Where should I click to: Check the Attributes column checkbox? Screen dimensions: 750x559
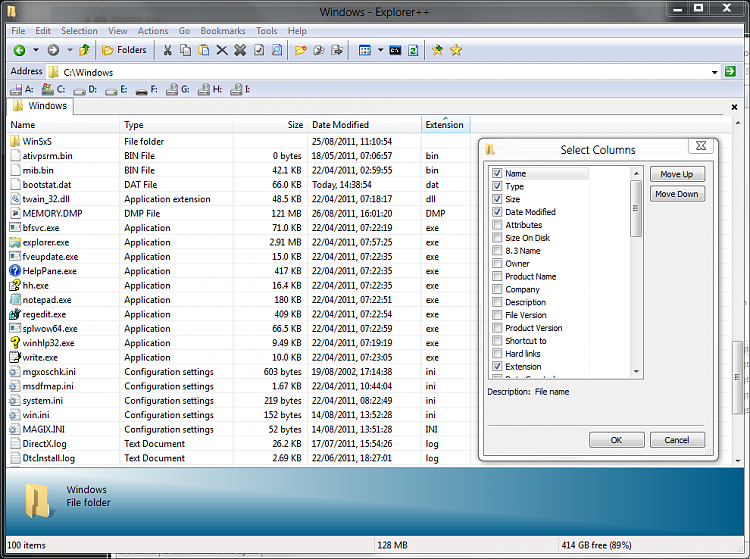[x=497, y=225]
